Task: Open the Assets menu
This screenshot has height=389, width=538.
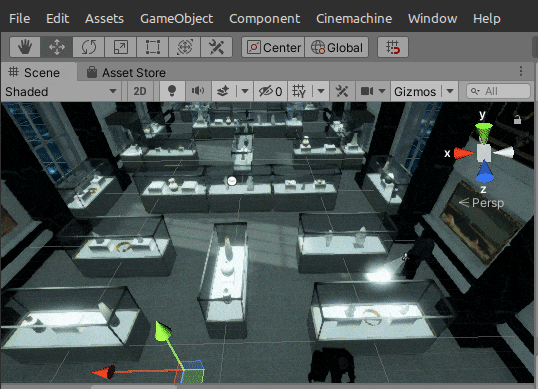Action: coord(104,19)
